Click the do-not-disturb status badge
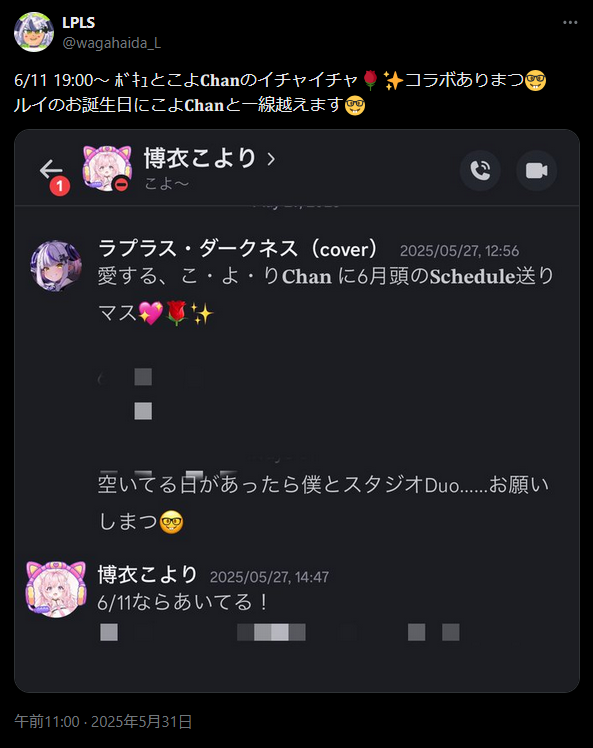Image resolution: width=593 pixels, height=748 pixels. click(122, 184)
